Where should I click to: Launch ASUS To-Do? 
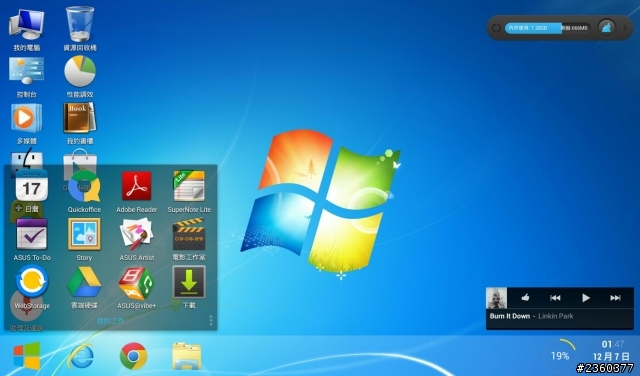click(31, 234)
